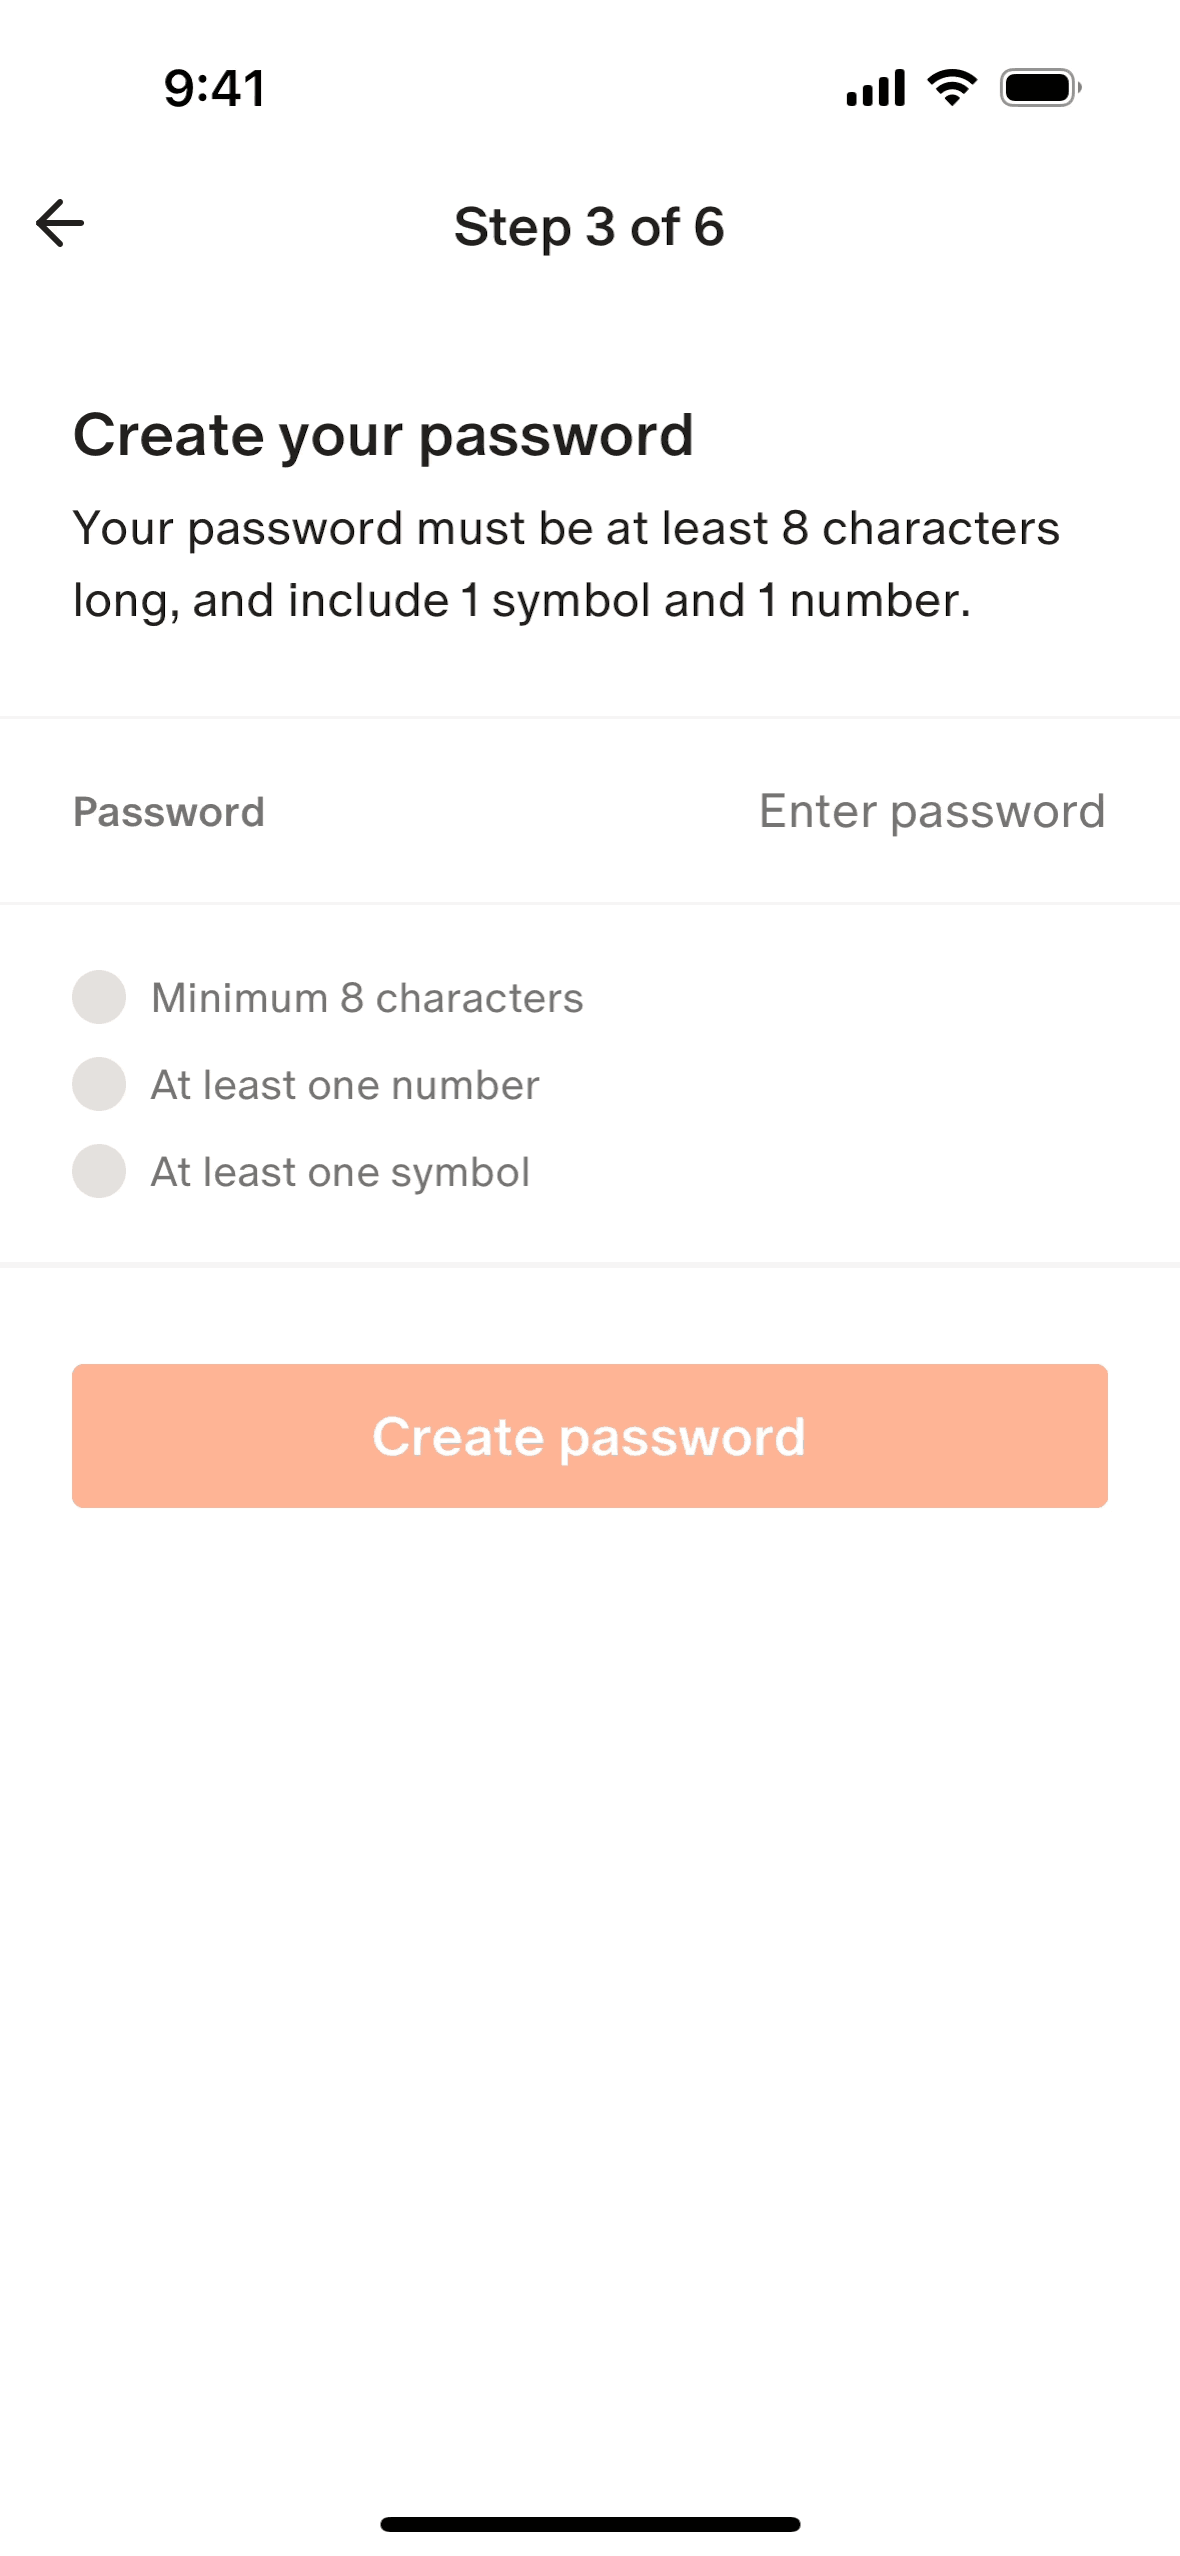Click the divider line beneath the requirements checklist
The image size is (1180, 2556).
coord(590,1265)
